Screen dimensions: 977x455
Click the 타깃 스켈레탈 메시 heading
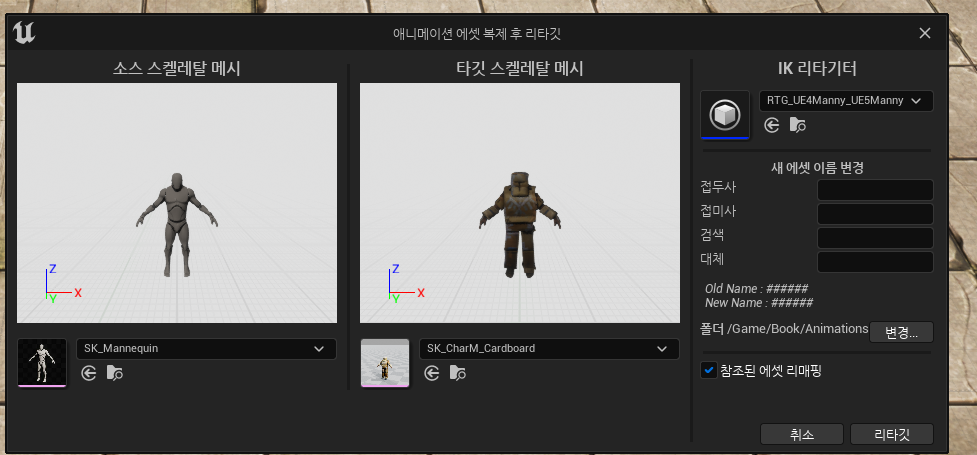pyautogui.click(x=520, y=69)
